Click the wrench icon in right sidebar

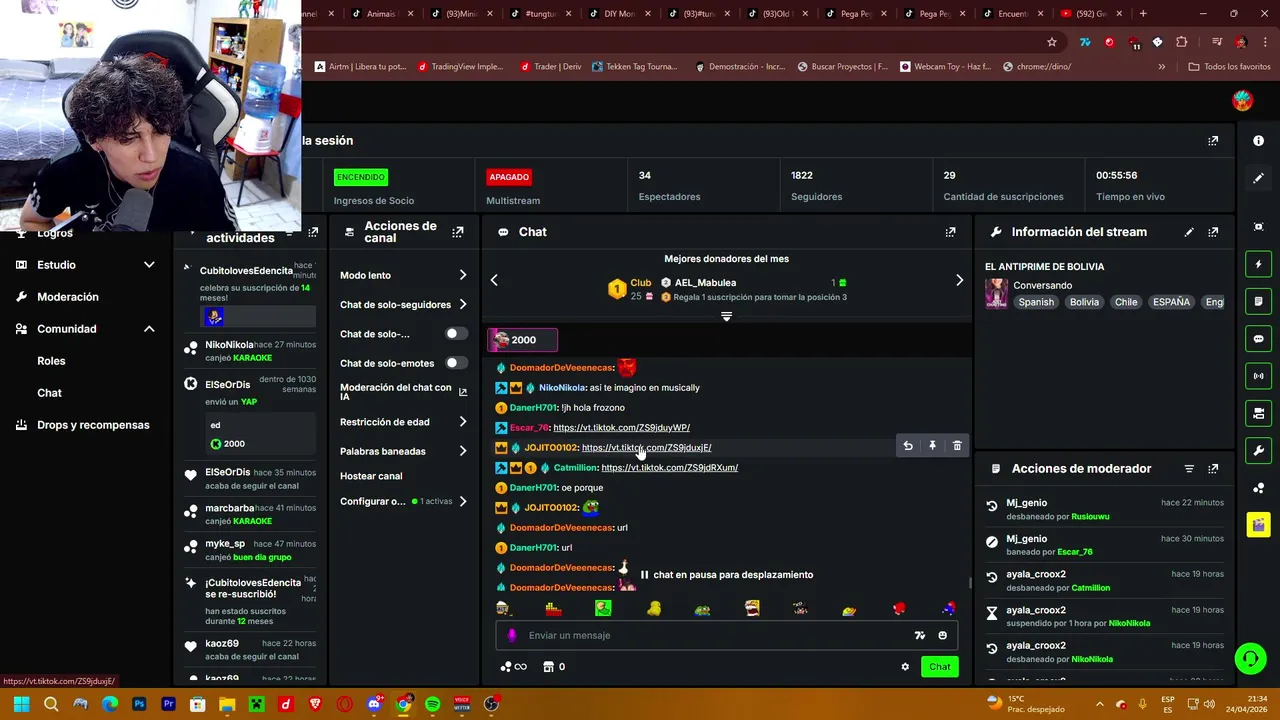[1258, 450]
